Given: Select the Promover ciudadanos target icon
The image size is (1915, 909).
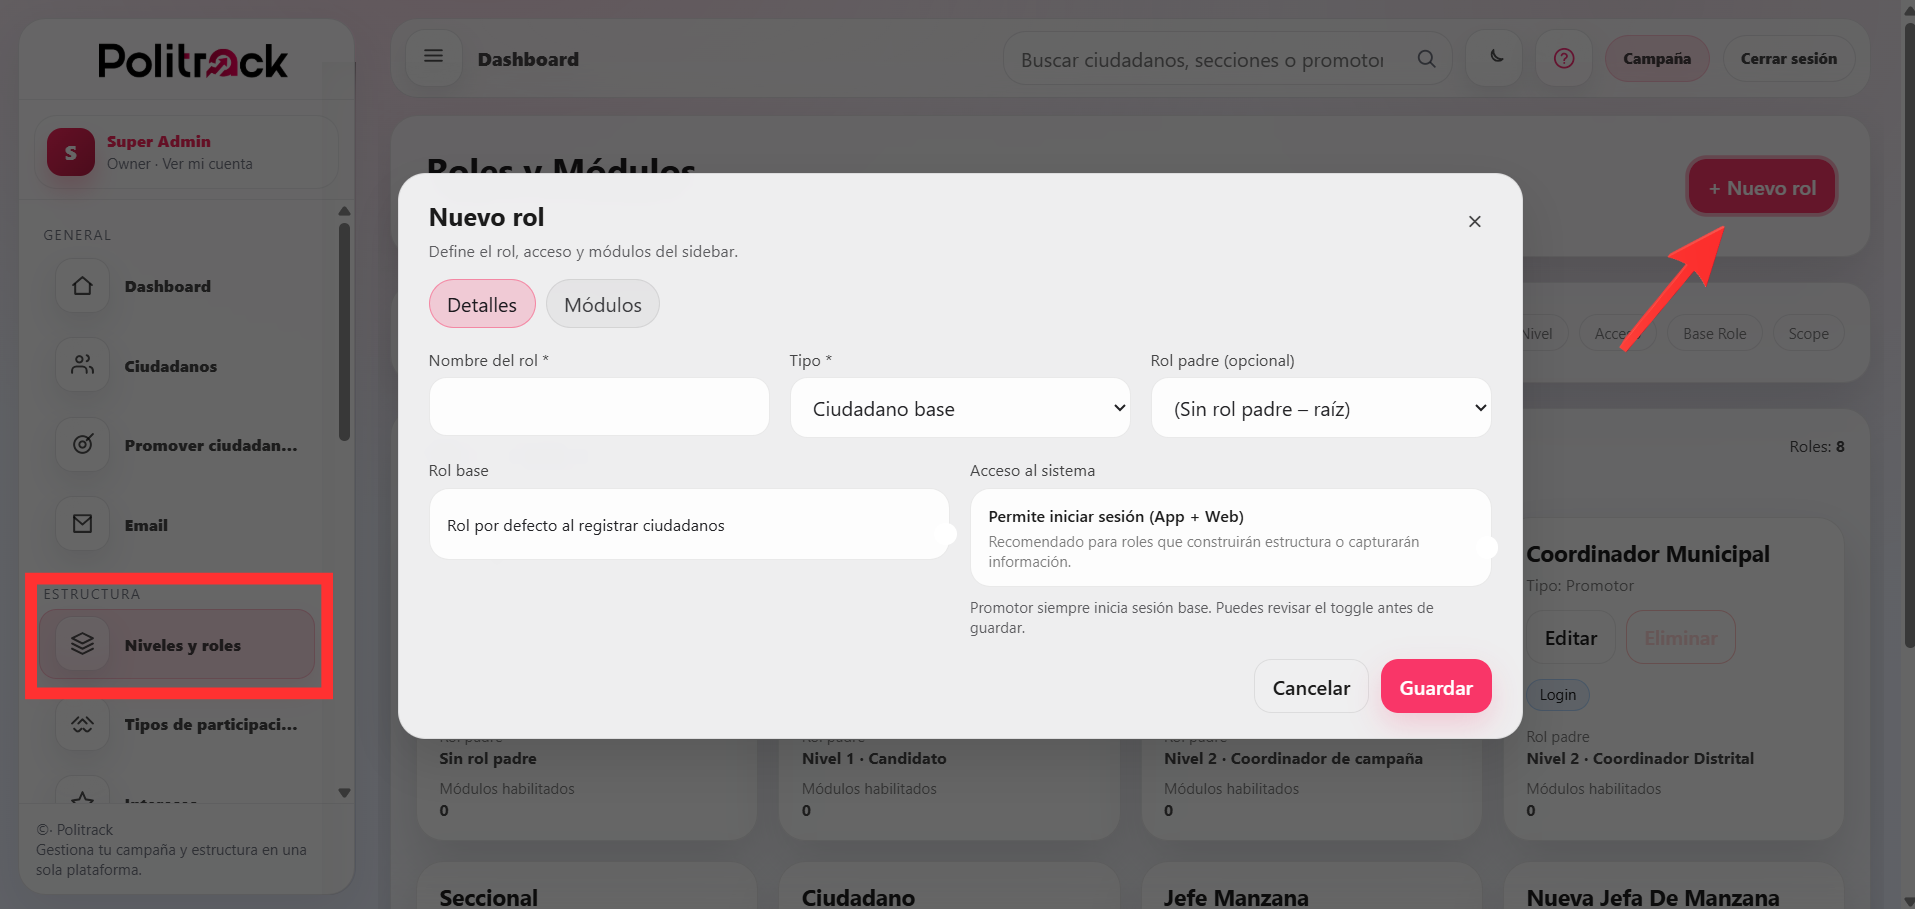Looking at the screenshot, I should (82, 444).
